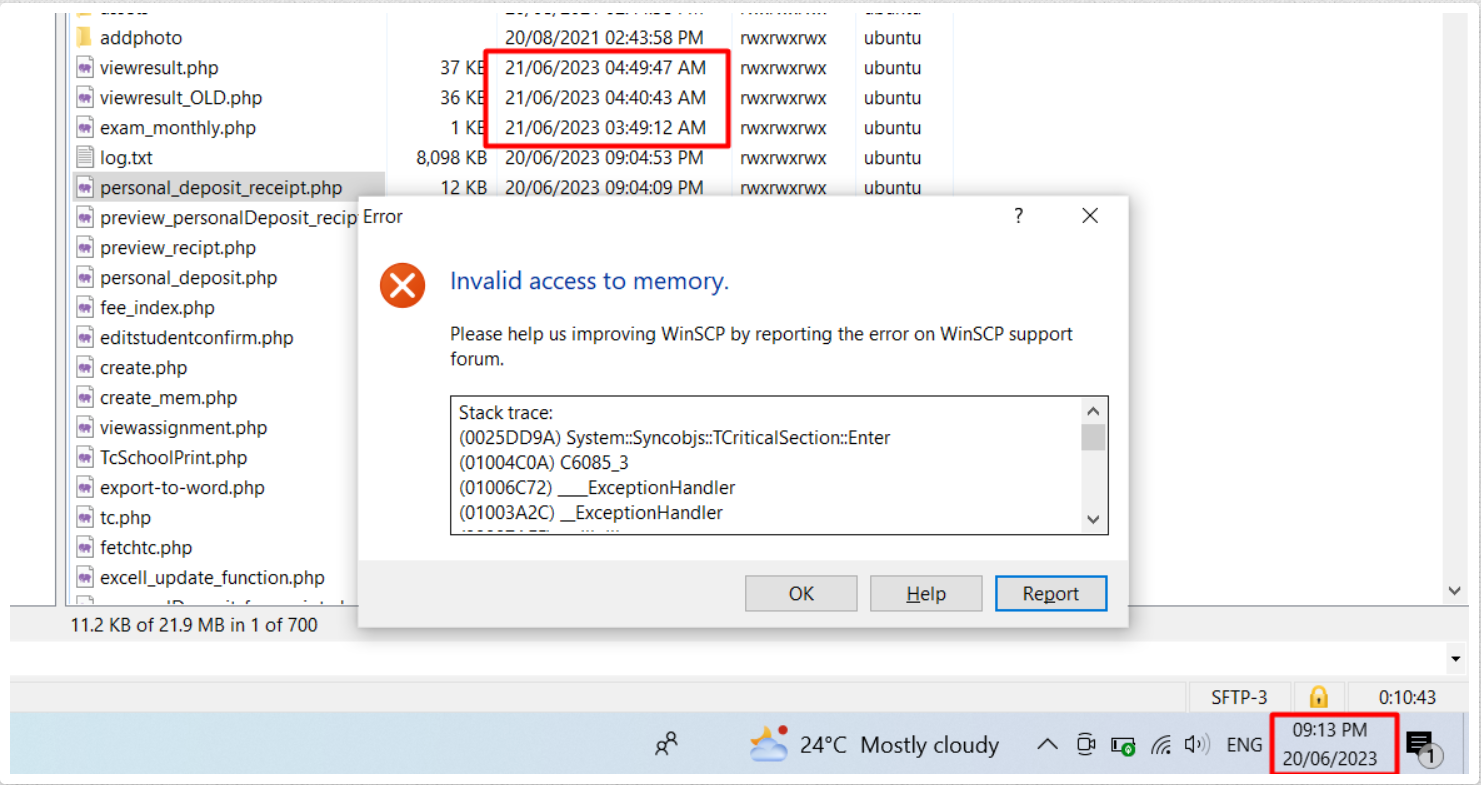Open dropdown arrow below the file panel
1481x785 pixels.
coord(1456,658)
